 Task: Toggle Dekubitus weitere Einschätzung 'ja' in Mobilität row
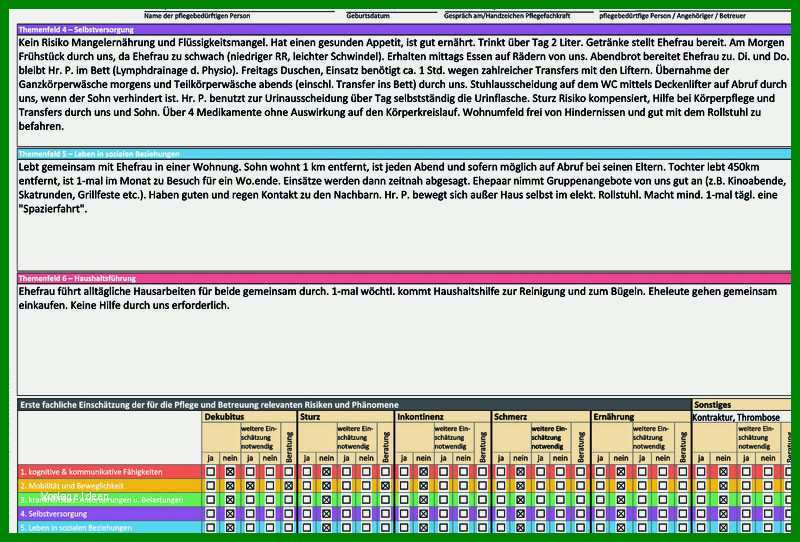coord(250,486)
